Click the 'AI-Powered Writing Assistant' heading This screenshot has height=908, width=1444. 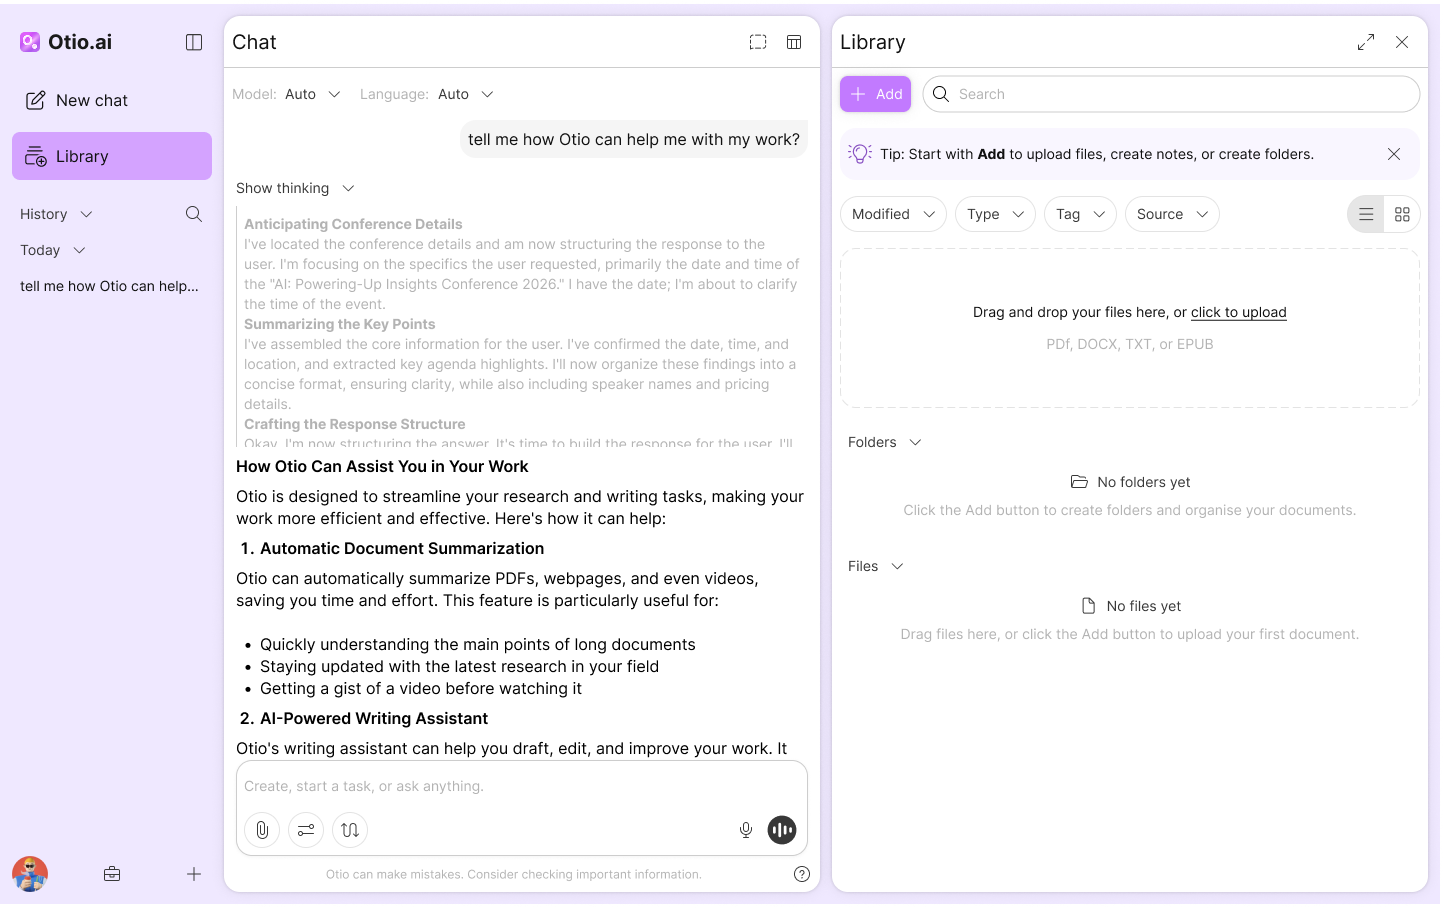374,718
